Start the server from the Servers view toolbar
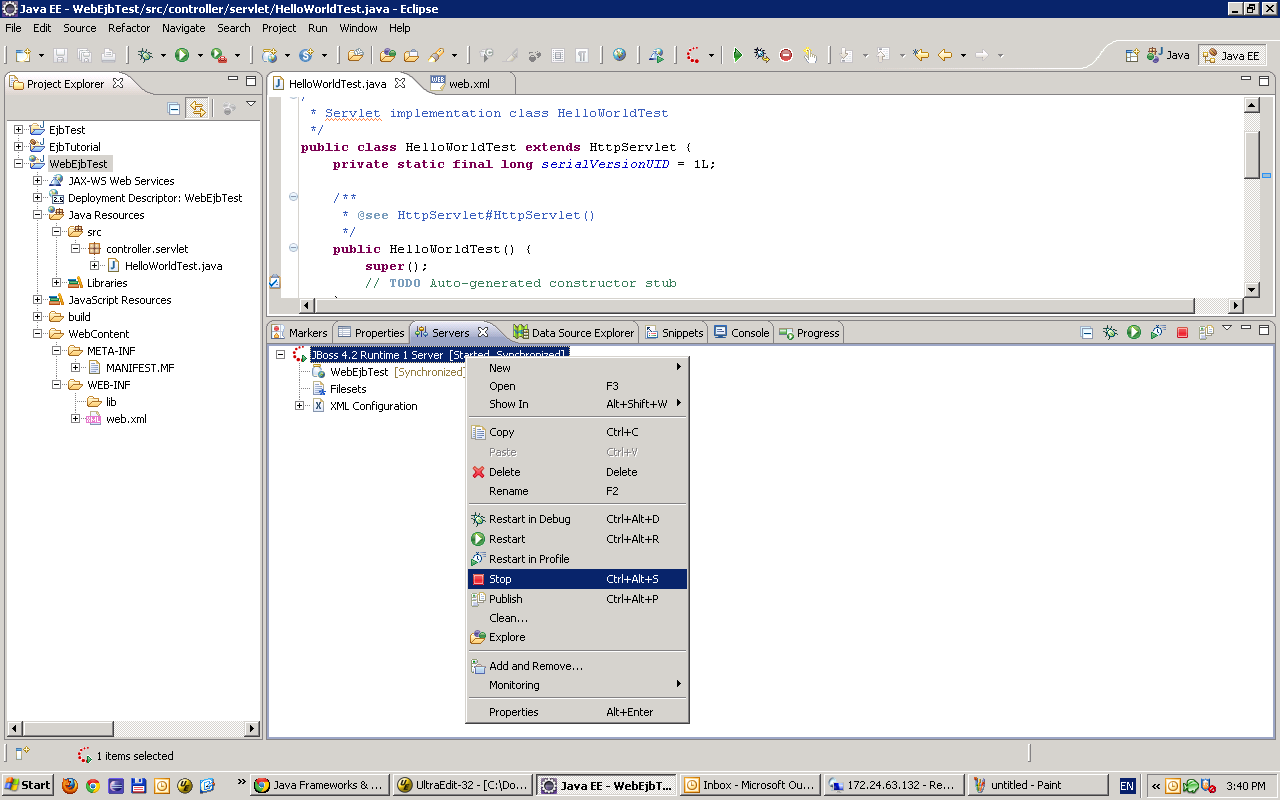Viewport: 1280px width, 800px height. click(1132, 331)
